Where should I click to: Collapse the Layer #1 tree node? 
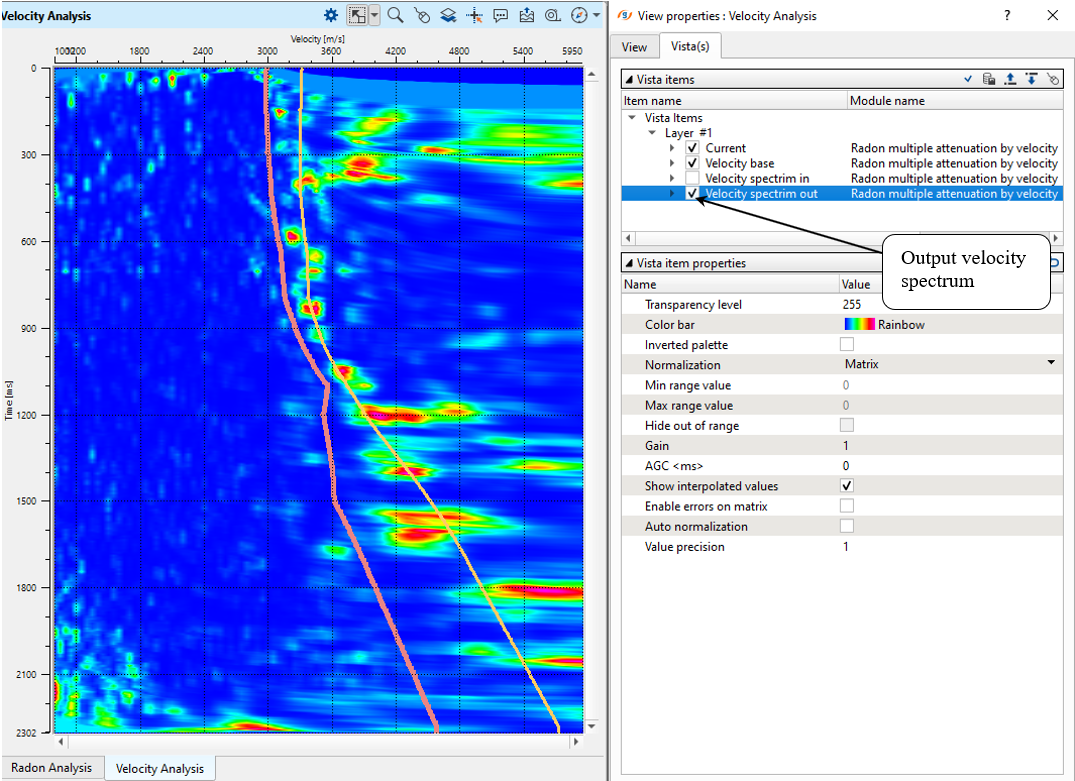651,133
